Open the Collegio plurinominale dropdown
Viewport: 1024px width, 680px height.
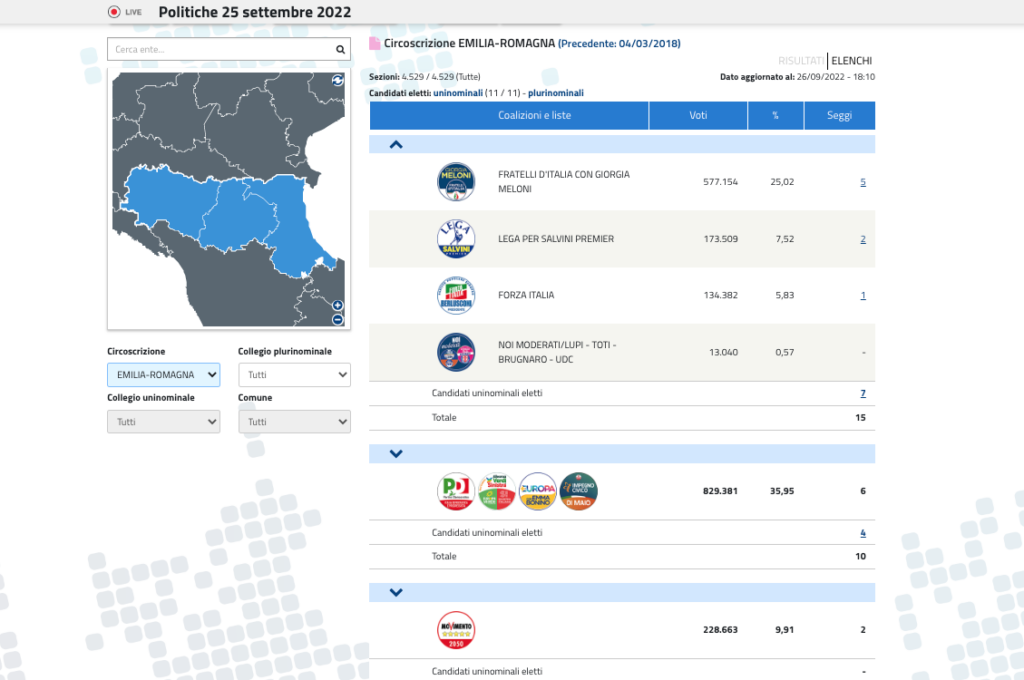295,375
